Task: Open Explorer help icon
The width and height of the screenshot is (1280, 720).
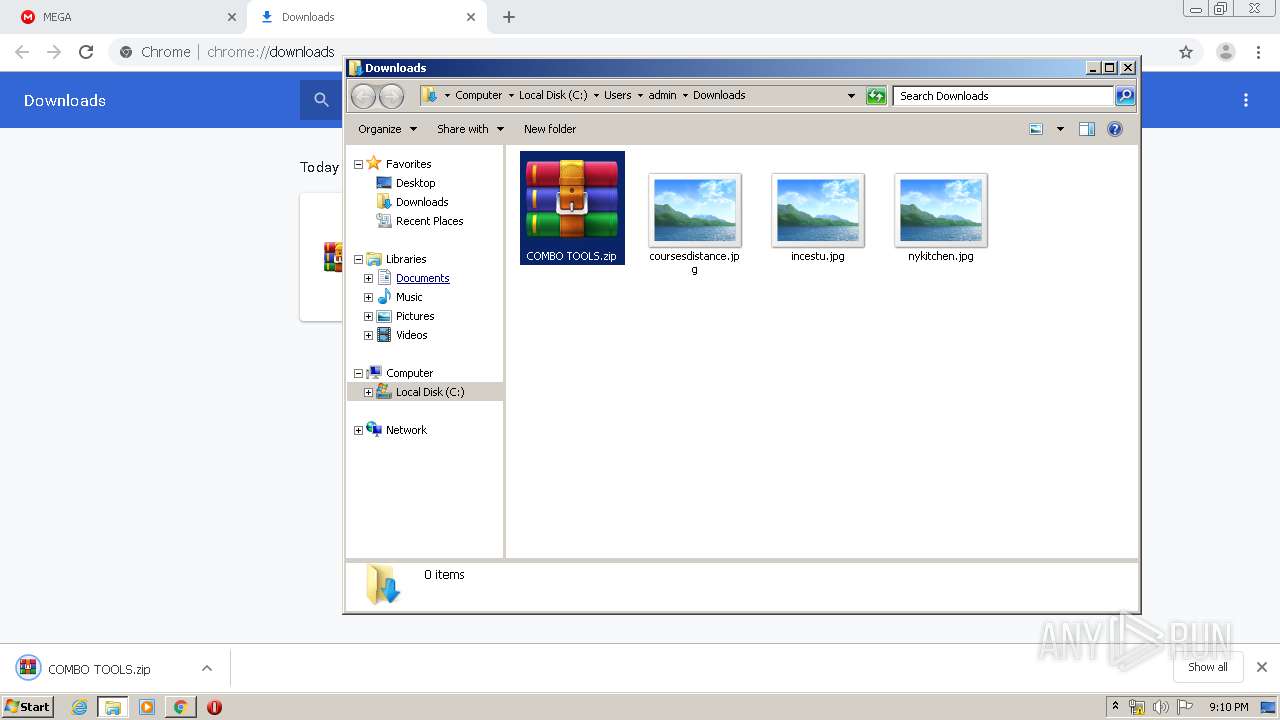Action: (x=1115, y=129)
